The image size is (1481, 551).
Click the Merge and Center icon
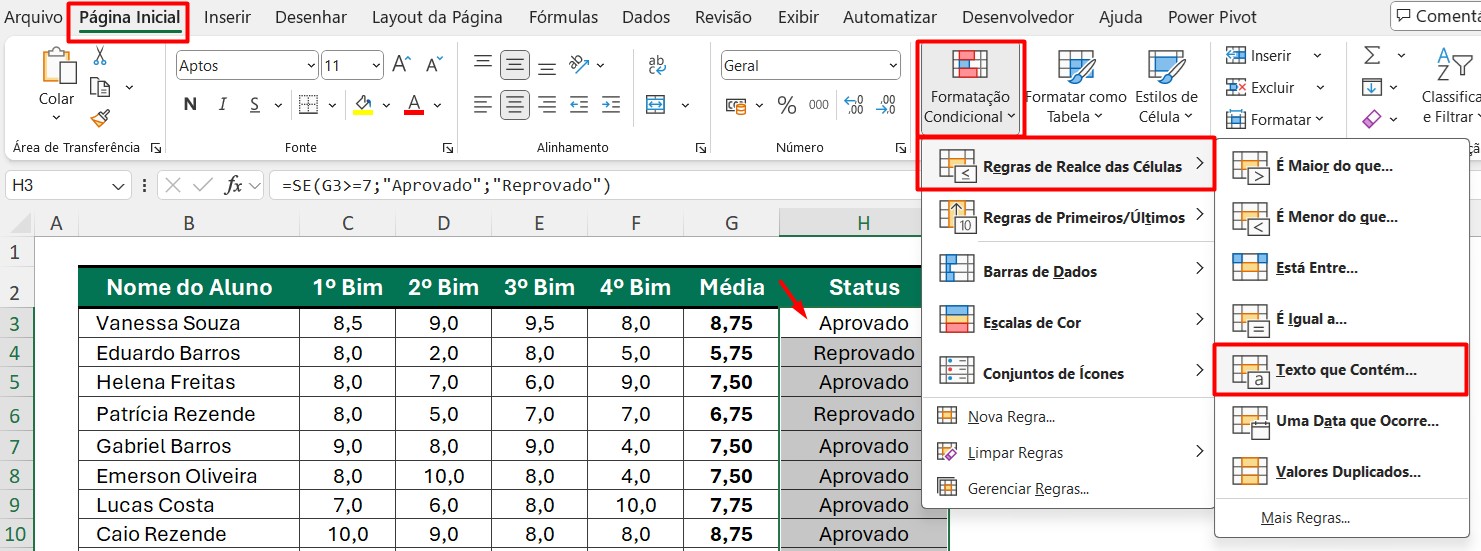656,104
